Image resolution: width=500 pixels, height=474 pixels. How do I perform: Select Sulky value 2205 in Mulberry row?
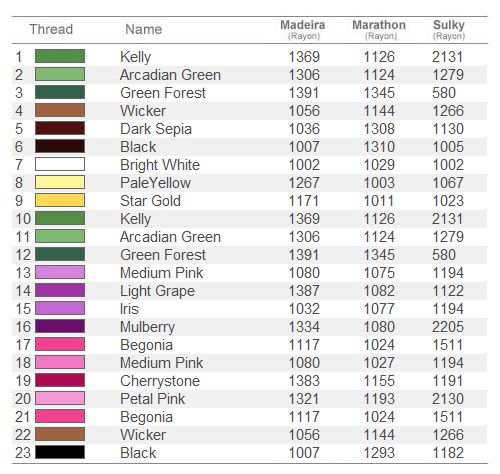pos(448,327)
